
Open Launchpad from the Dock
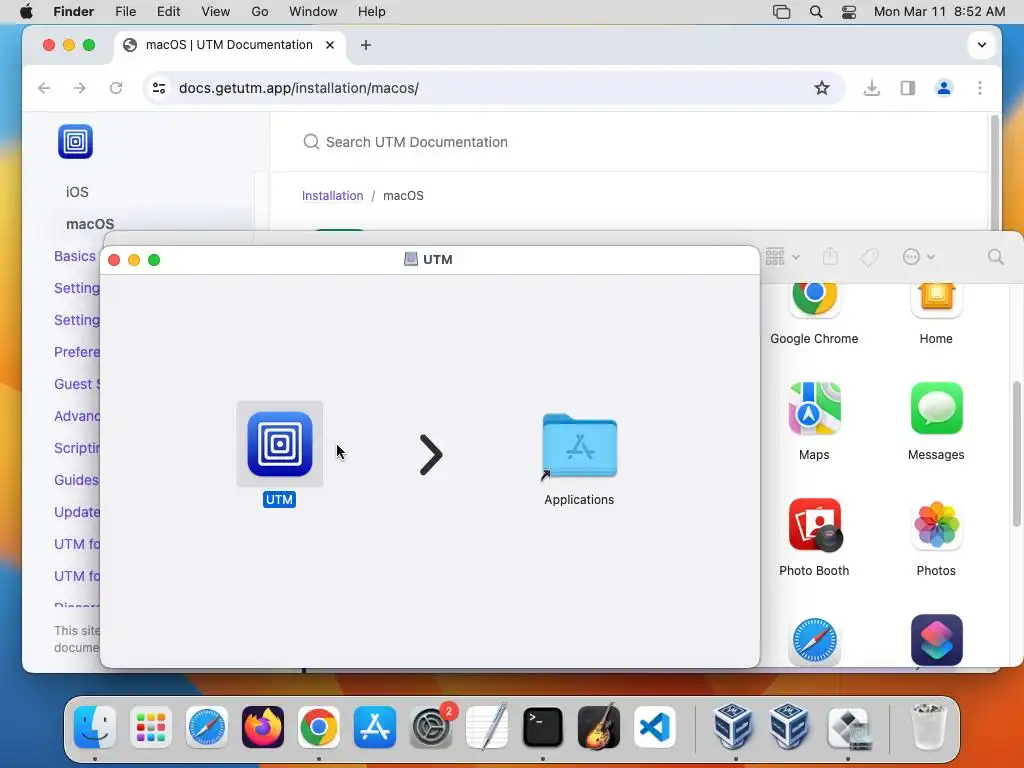point(151,727)
